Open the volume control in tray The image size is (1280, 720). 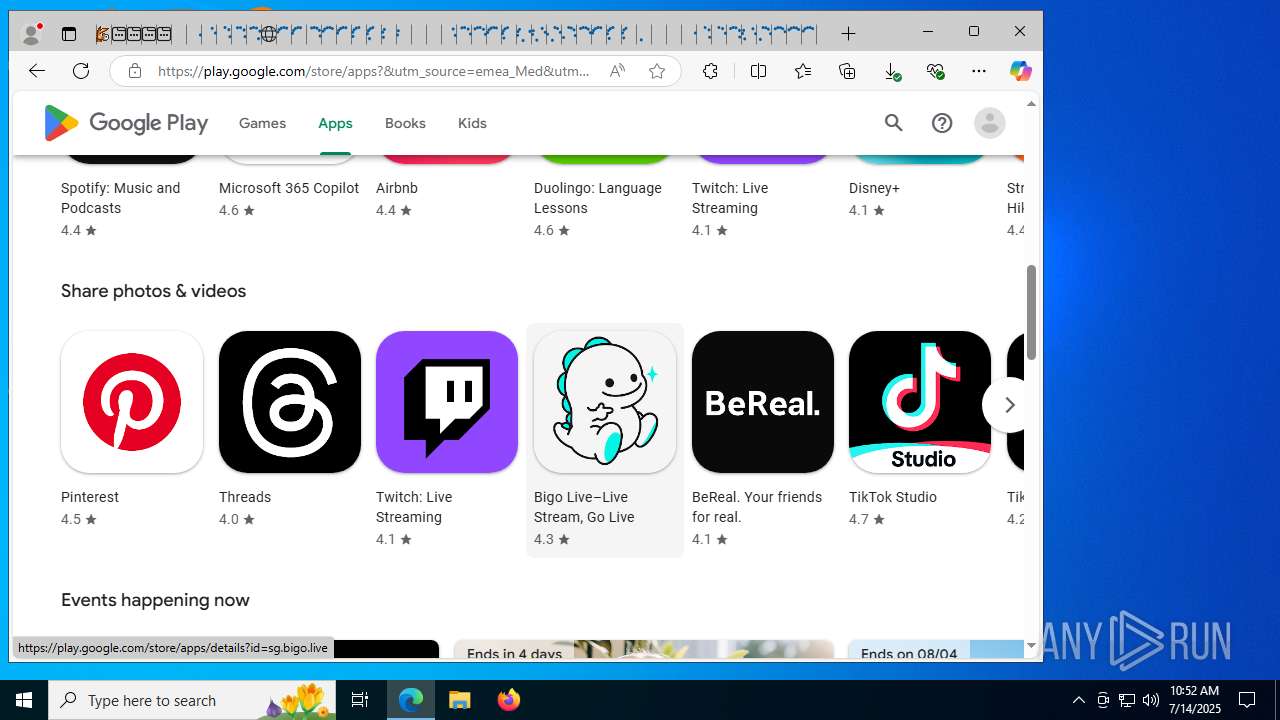coord(1150,700)
